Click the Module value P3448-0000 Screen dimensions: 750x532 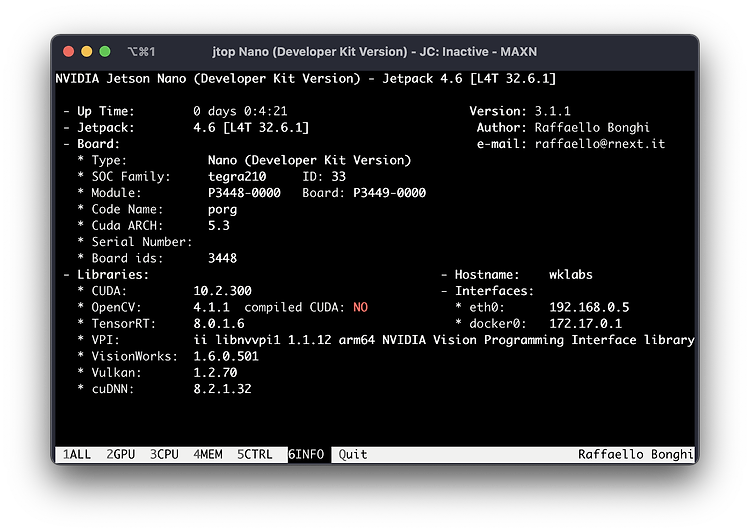tap(244, 193)
